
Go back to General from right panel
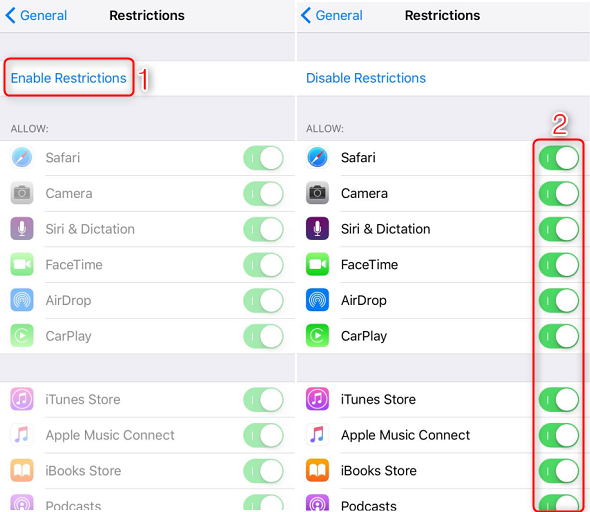pos(331,15)
